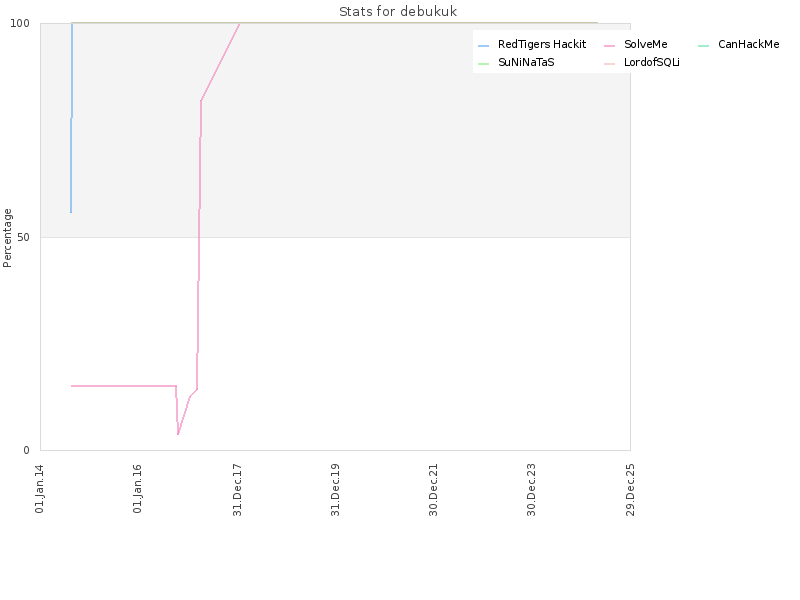Screen dimensions: 800x600
Task: Click the teal CanHackMe legend color marker
Action: (x=703, y=46)
